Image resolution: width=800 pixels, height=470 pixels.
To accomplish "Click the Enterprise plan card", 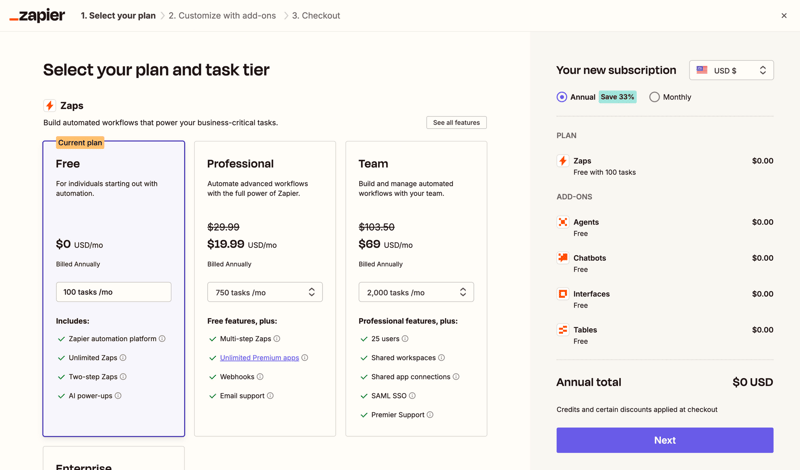I will (x=114, y=458).
